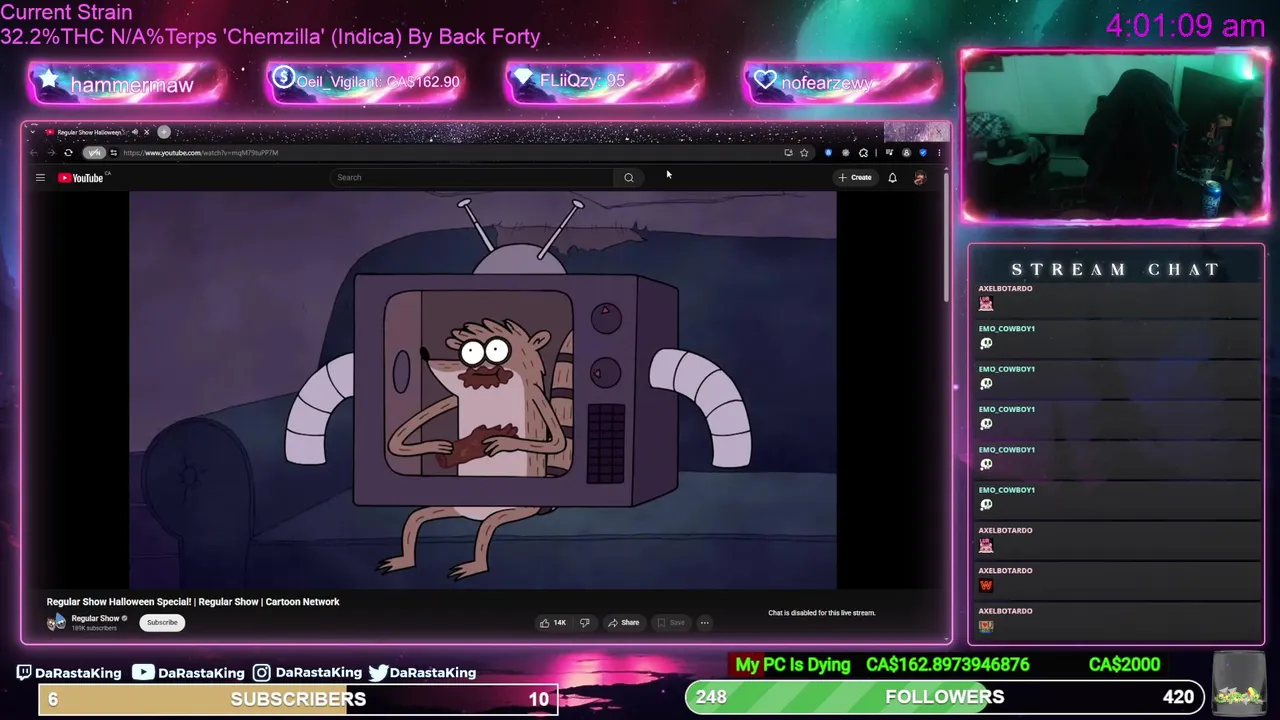Close the Regular Show Halloween tab
This screenshot has height=720, width=1280.
tap(146, 132)
